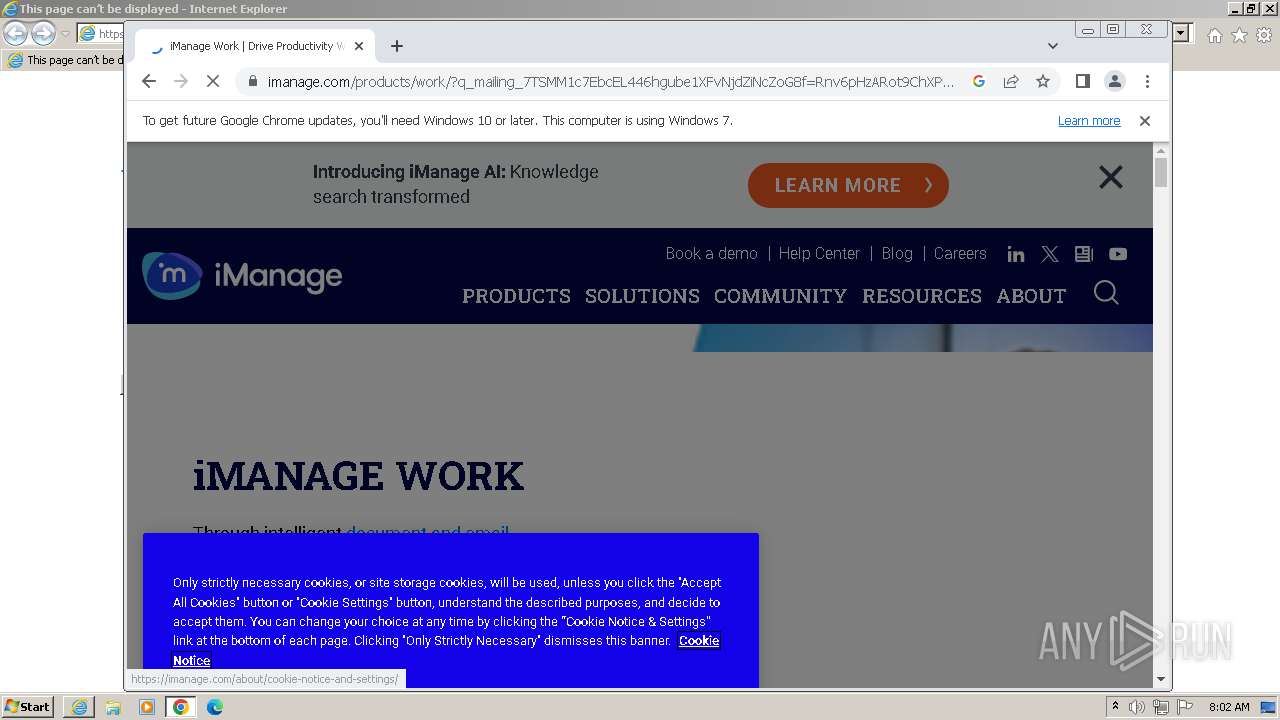The image size is (1280, 720).
Task: Open Chrome side panel icon
Action: click(1082, 82)
